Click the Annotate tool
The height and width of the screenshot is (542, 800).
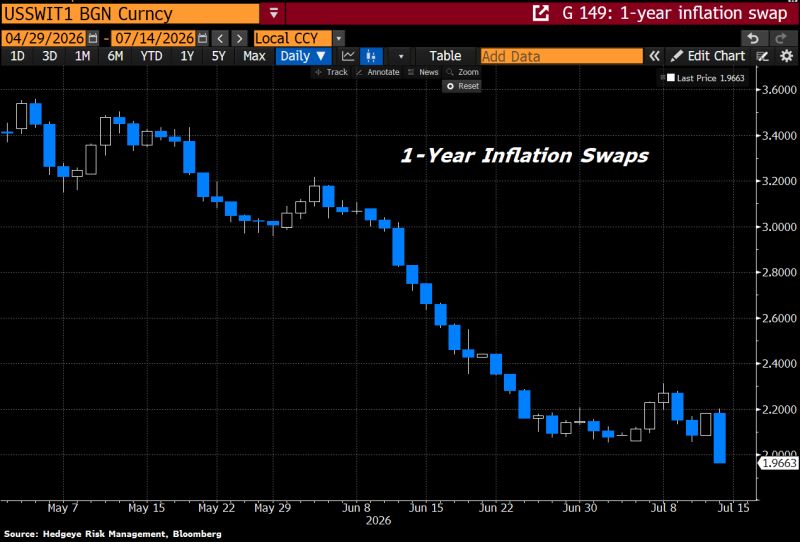[378, 72]
